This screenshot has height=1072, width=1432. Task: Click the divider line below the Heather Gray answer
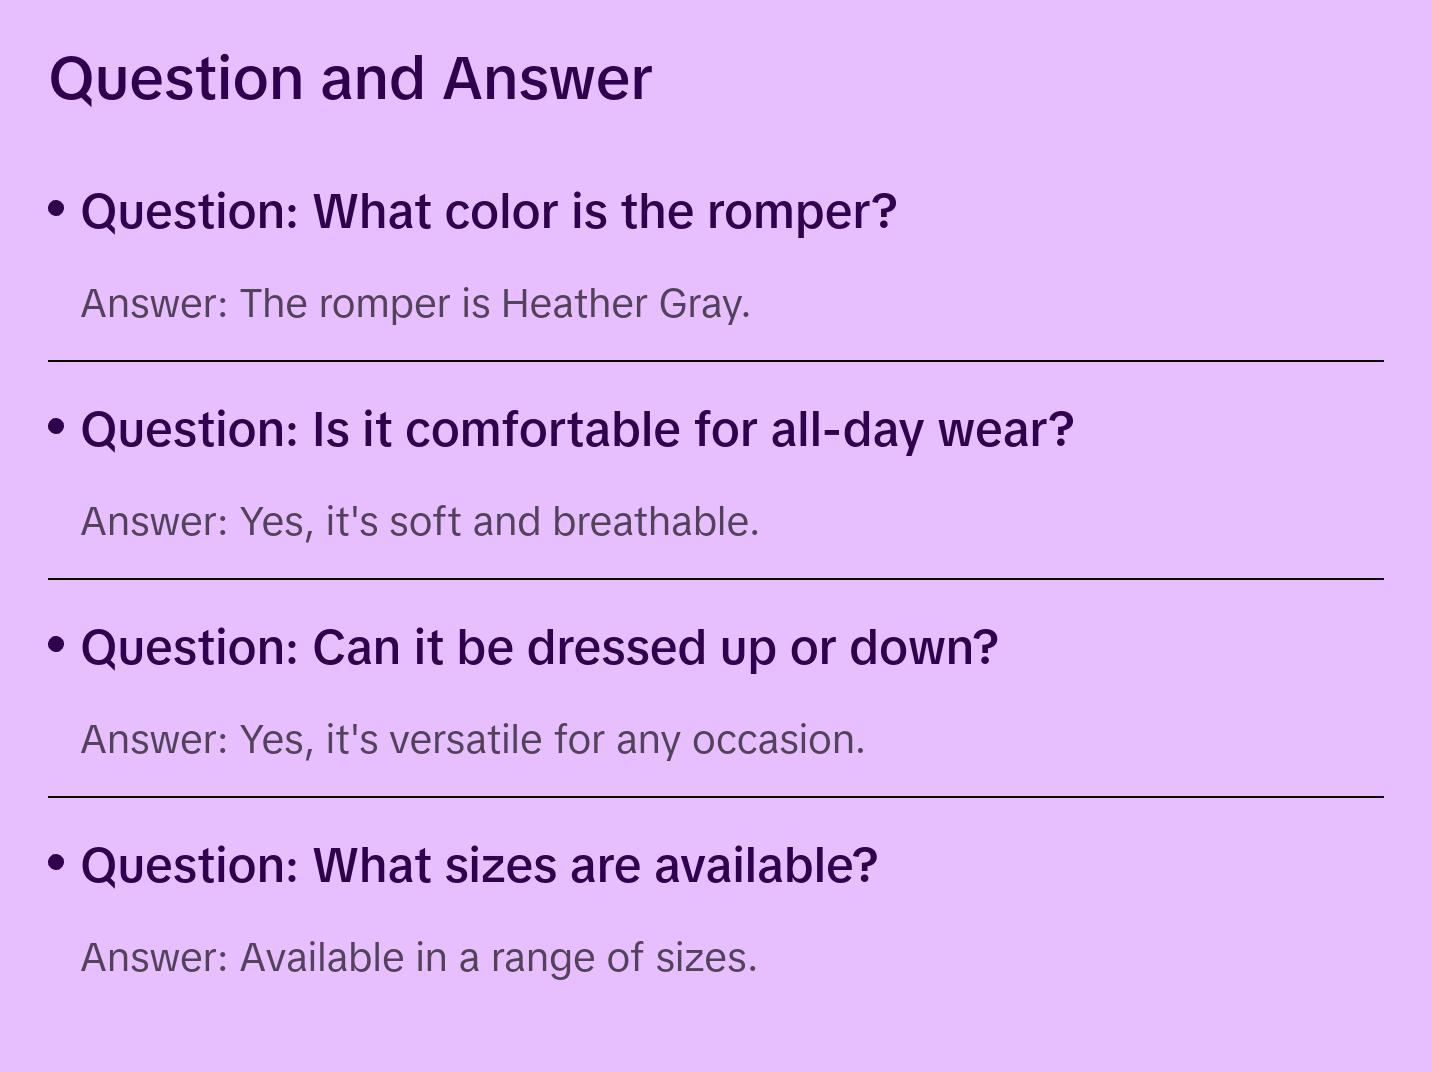(716, 361)
